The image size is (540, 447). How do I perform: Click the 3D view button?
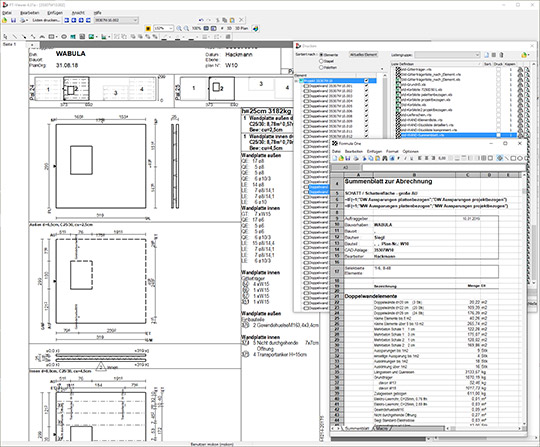coord(229,28)
